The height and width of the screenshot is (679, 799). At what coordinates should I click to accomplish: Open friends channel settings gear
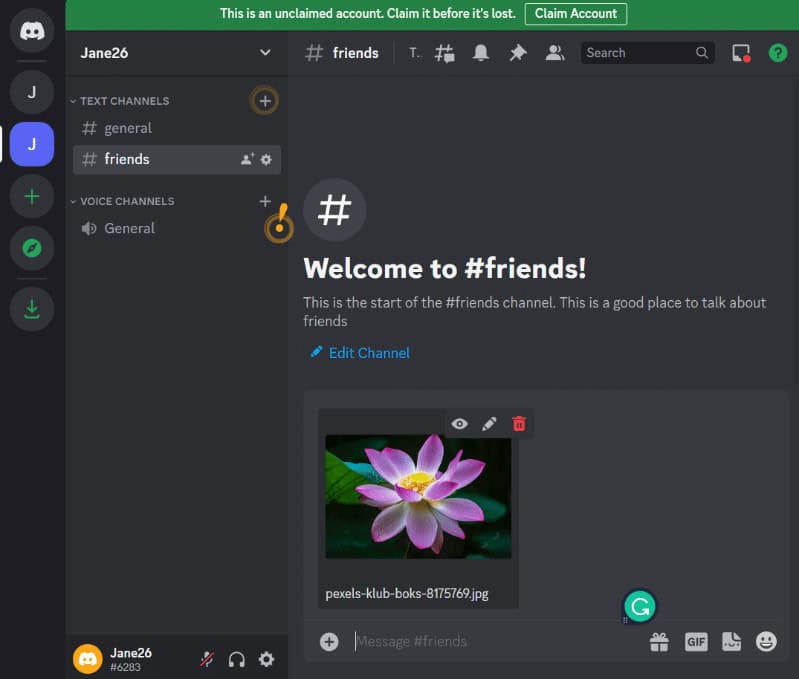pyautogui.click(x=266, y=159)
